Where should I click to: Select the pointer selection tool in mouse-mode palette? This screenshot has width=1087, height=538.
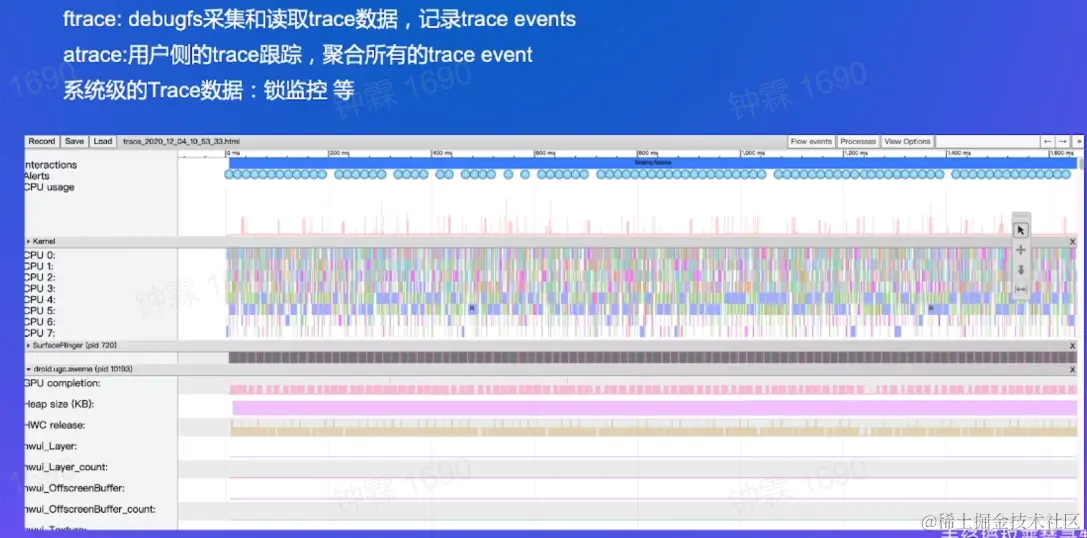[x=1020, y=230]
